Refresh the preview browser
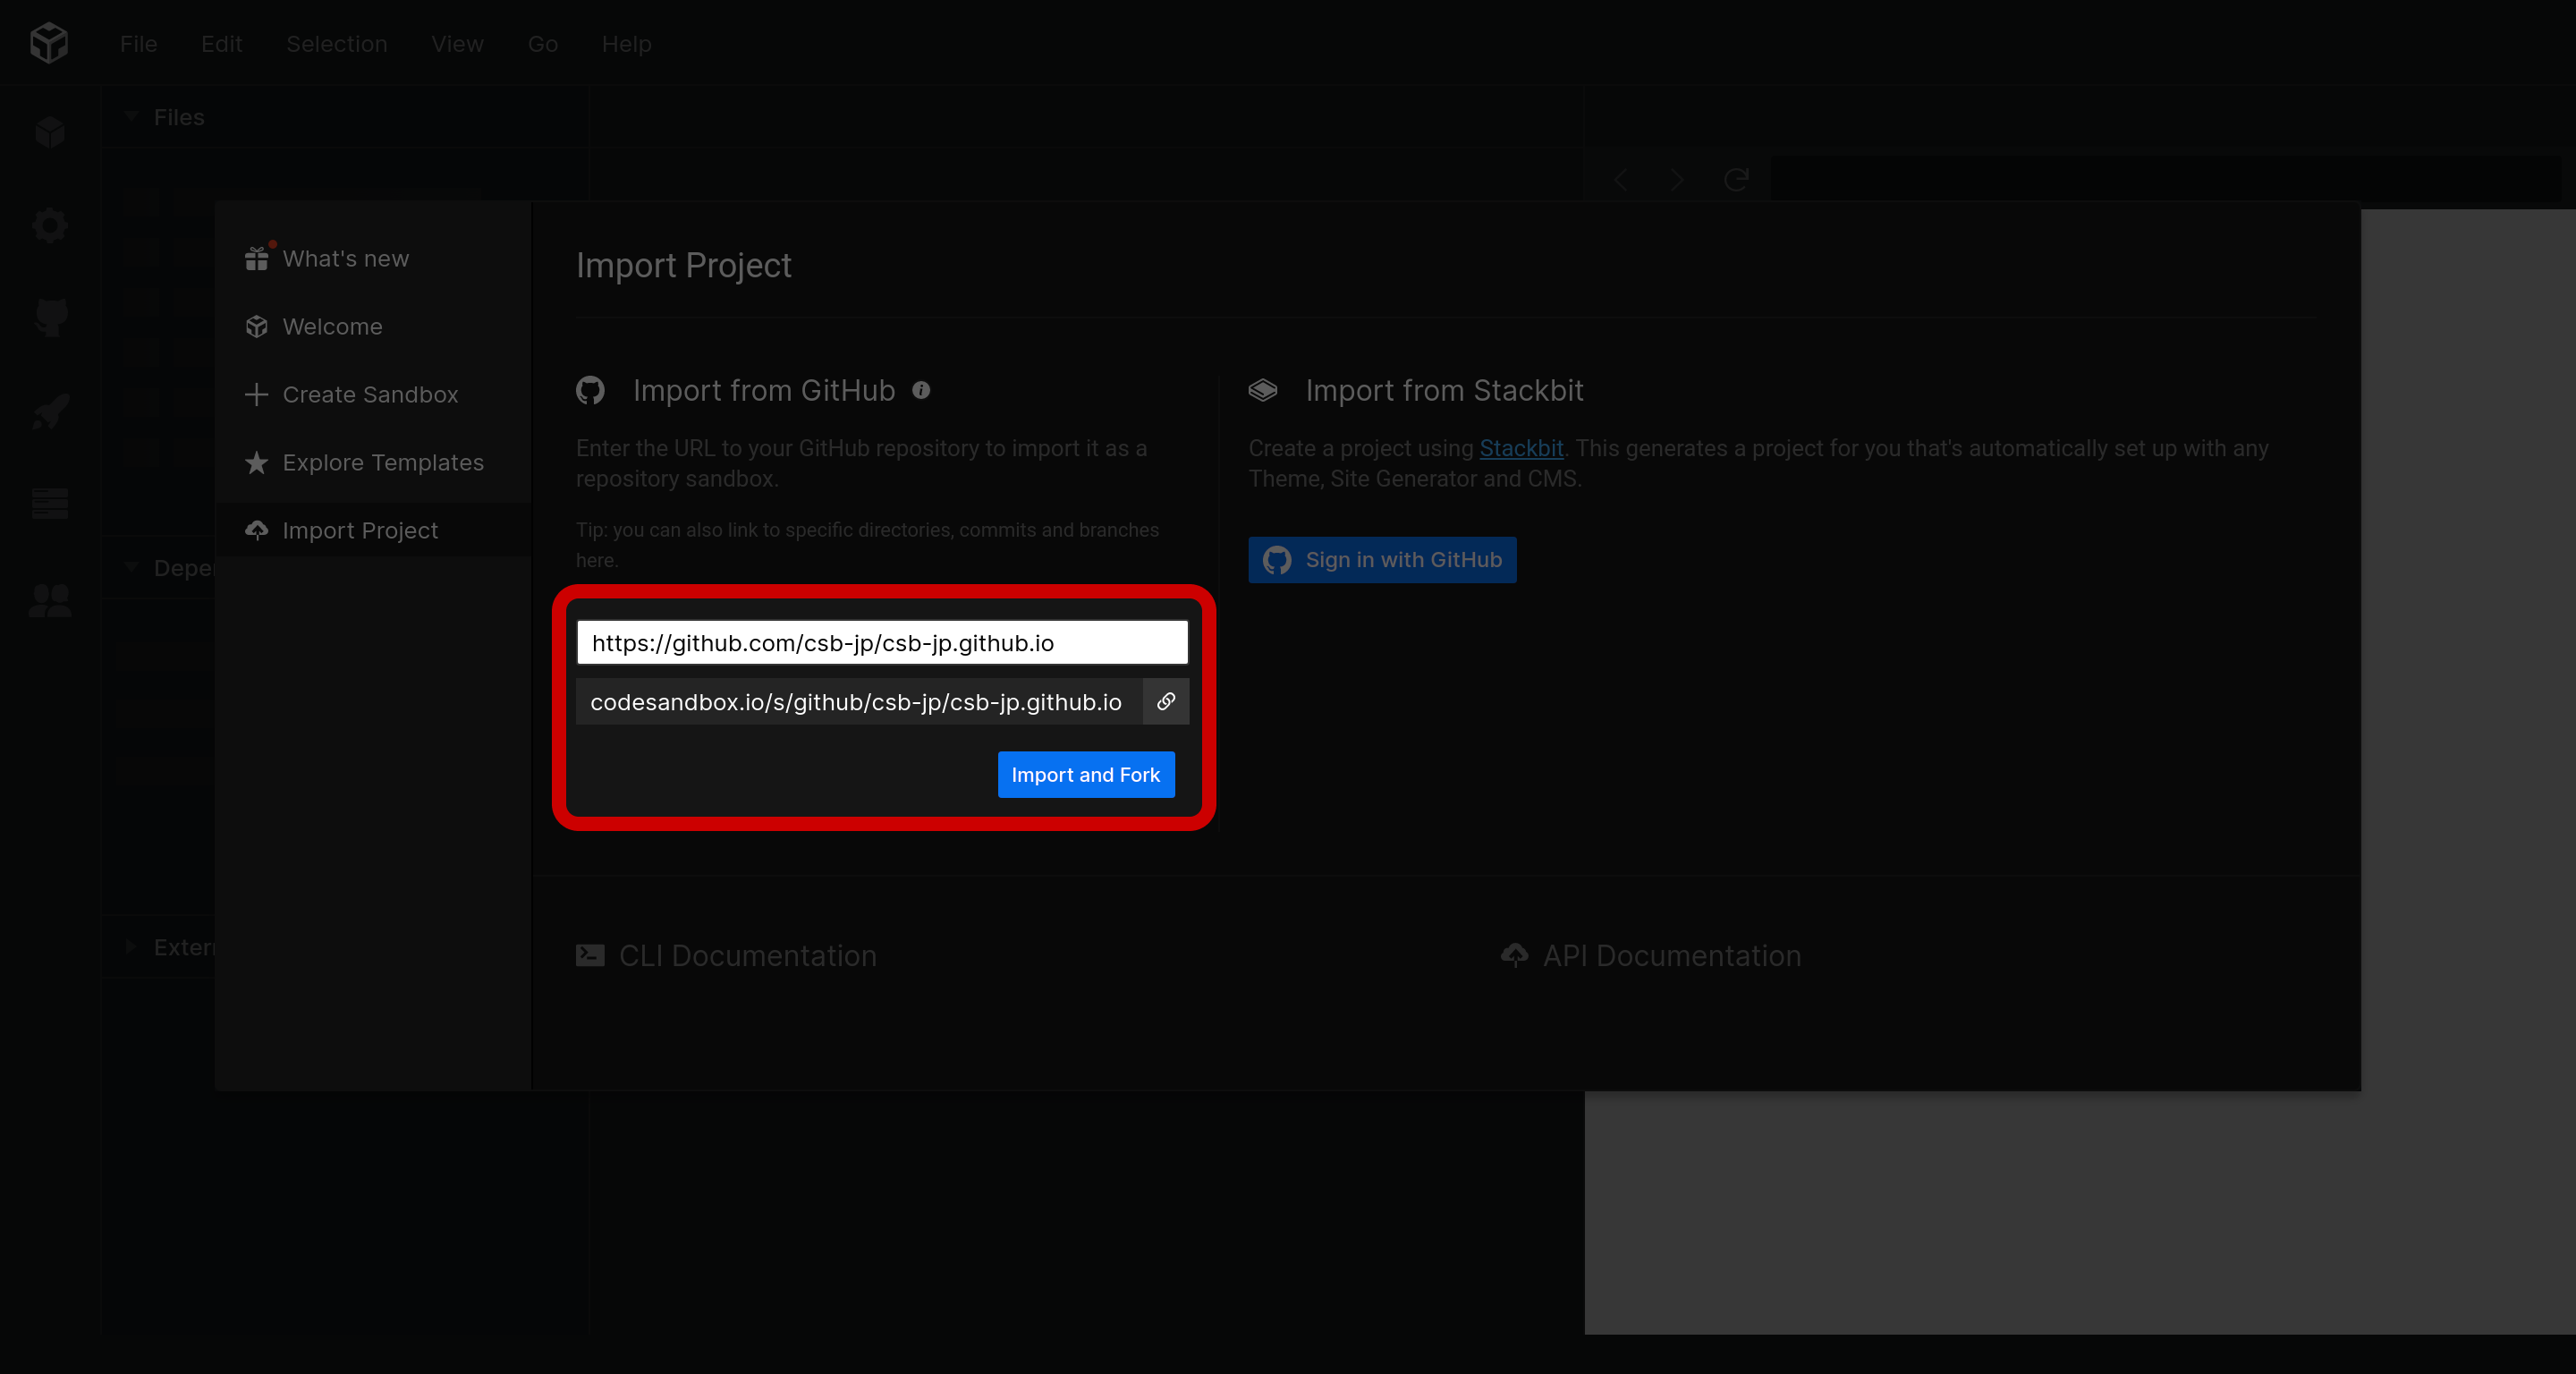Screen dimensions: 2576x1374 pyautogui.click(x=1737, y=180)
